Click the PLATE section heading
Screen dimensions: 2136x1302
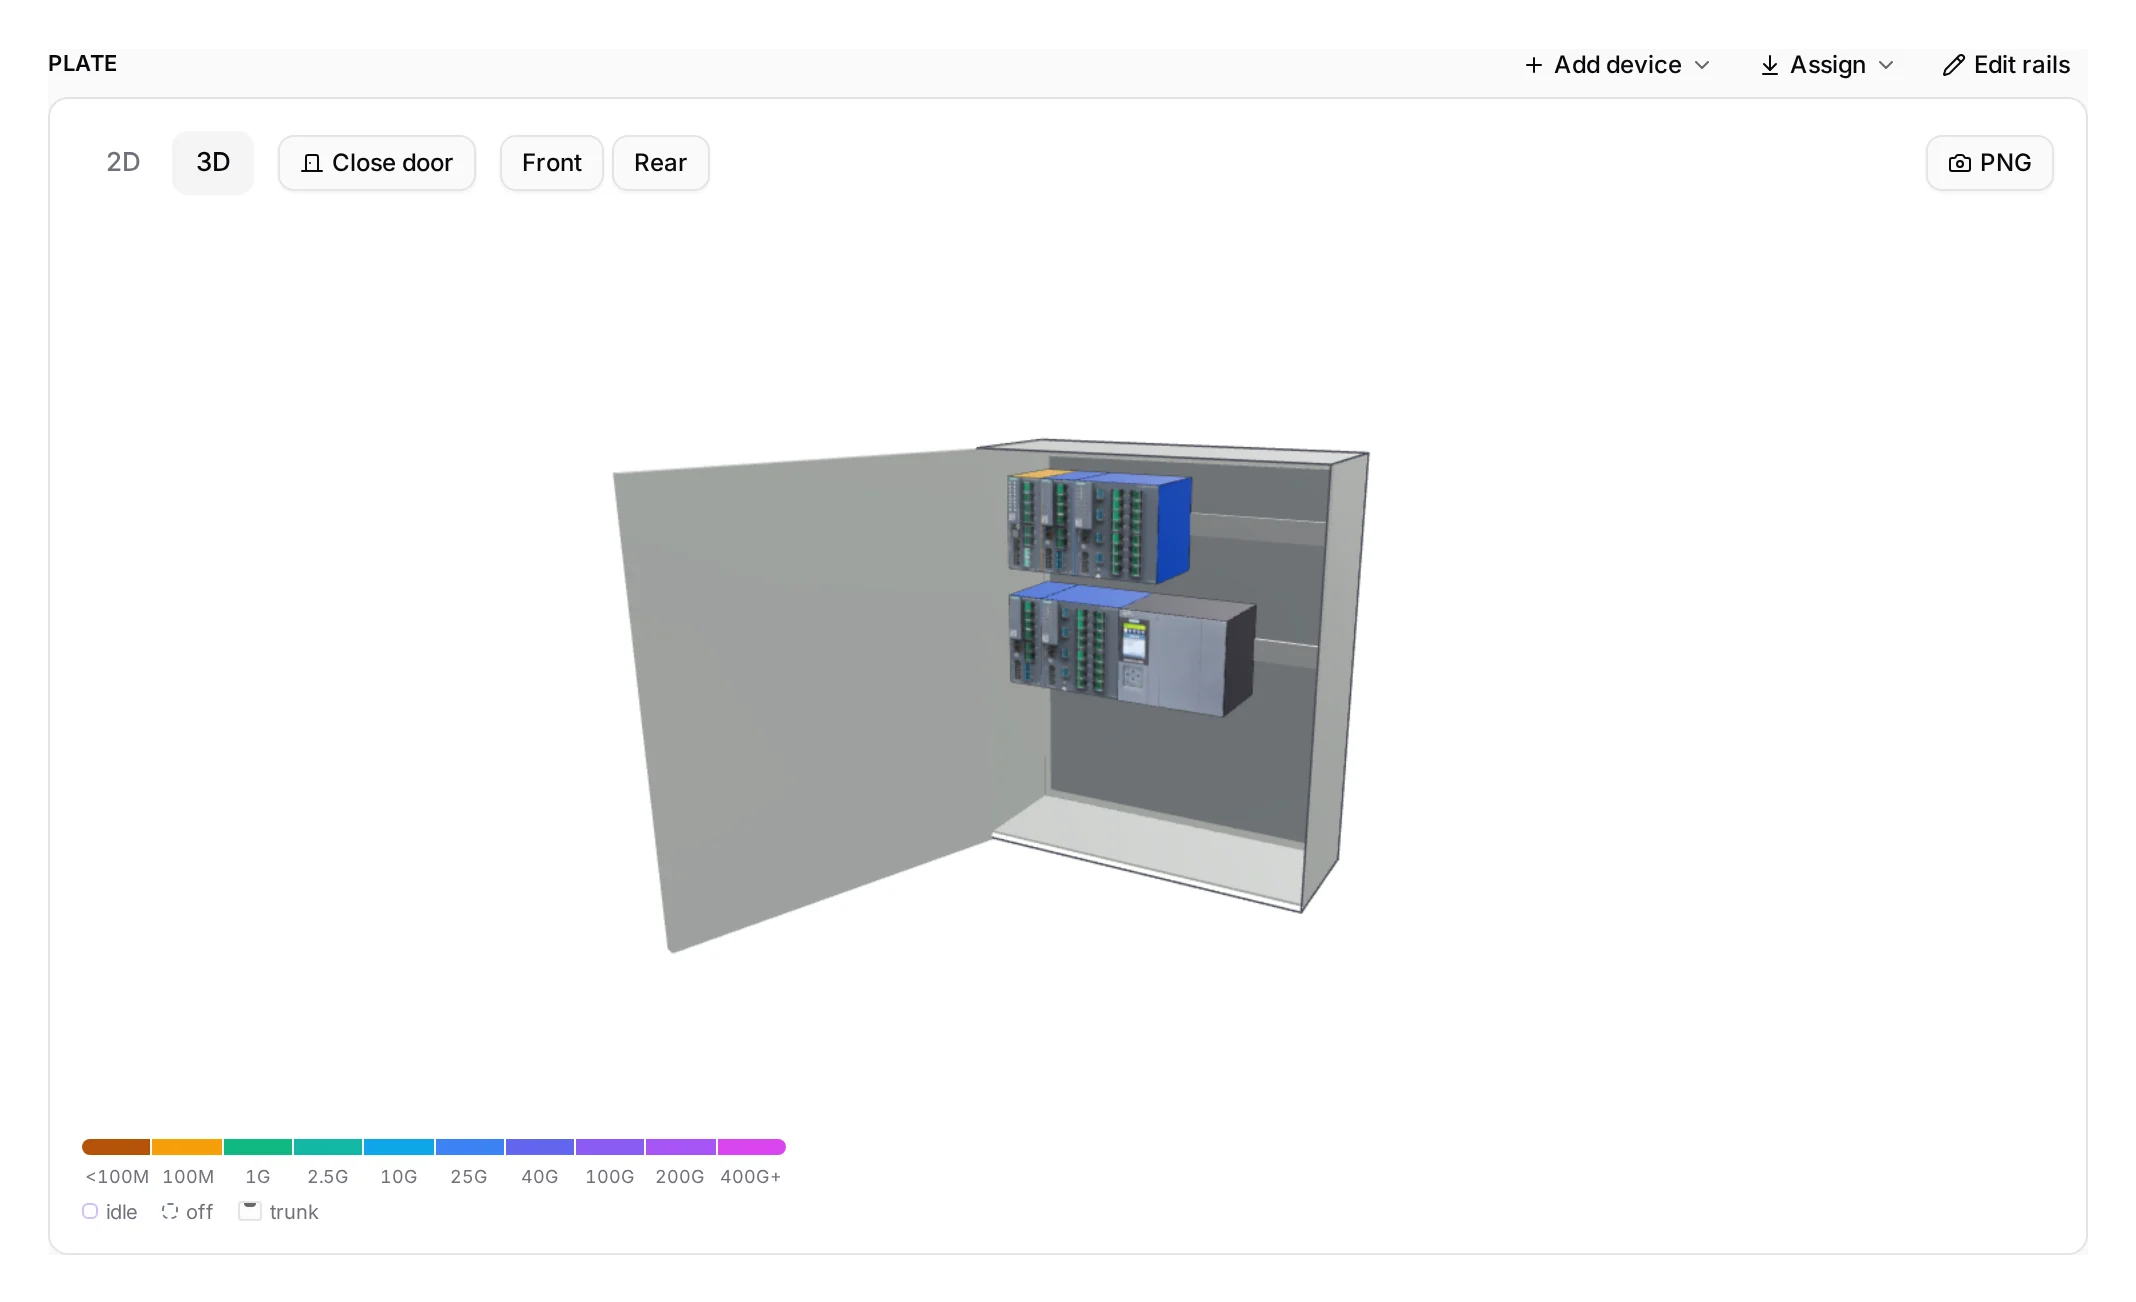83,64
